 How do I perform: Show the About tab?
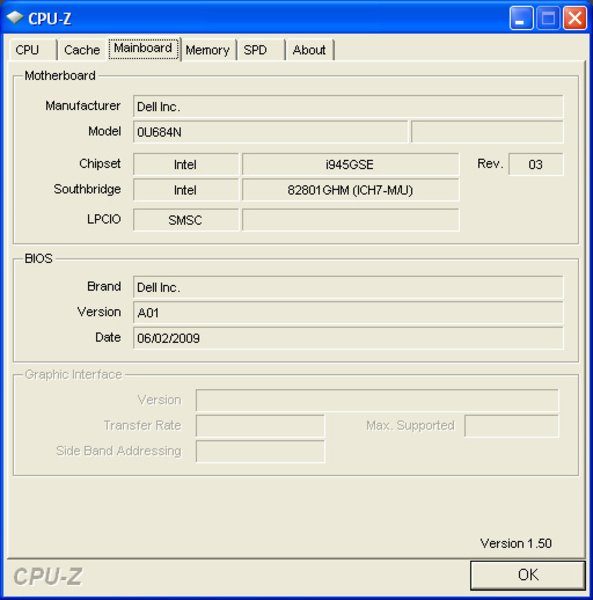309,50
